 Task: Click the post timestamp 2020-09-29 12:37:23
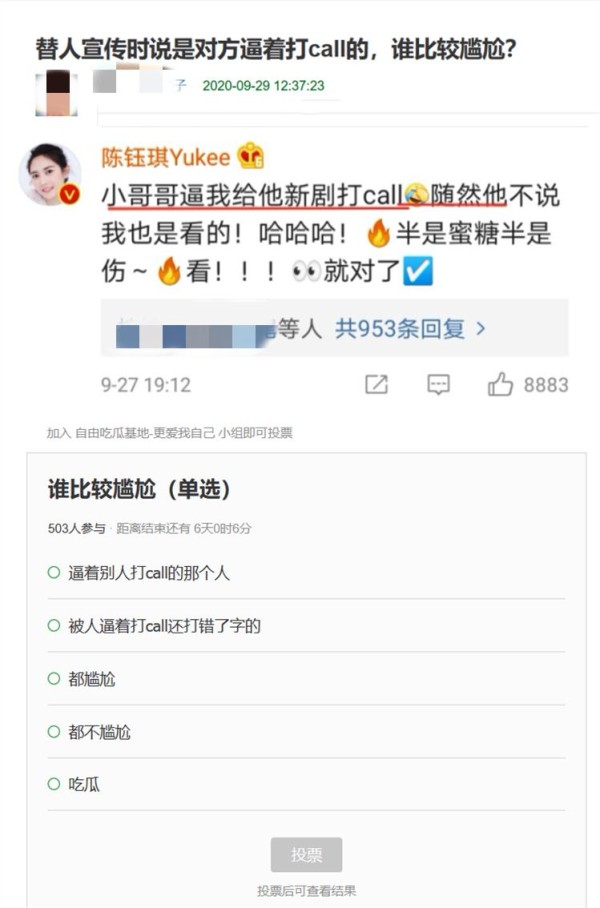(x=264, y=86)
